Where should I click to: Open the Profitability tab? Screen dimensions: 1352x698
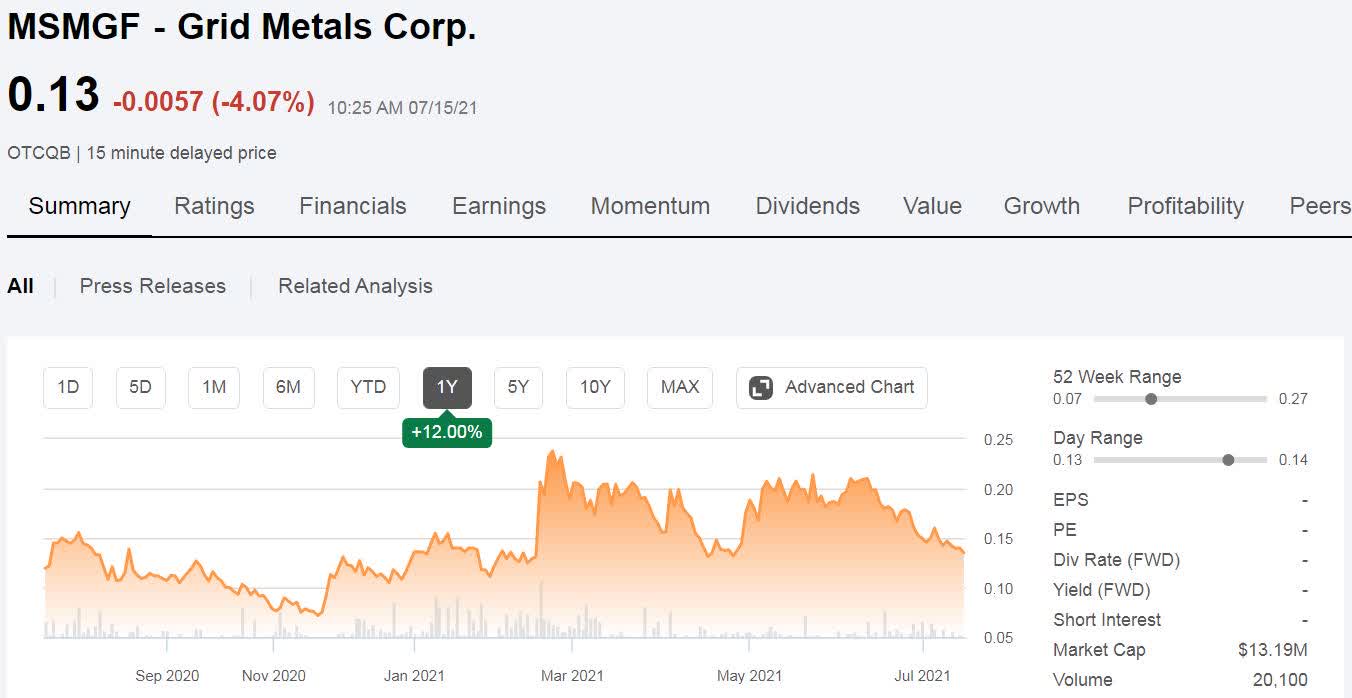(x=1185, y=206)
